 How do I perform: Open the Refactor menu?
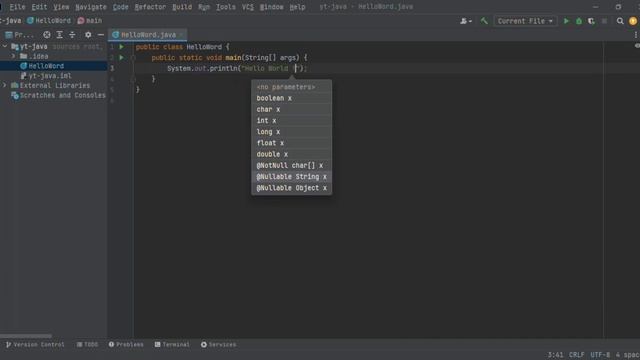[150, 7]
